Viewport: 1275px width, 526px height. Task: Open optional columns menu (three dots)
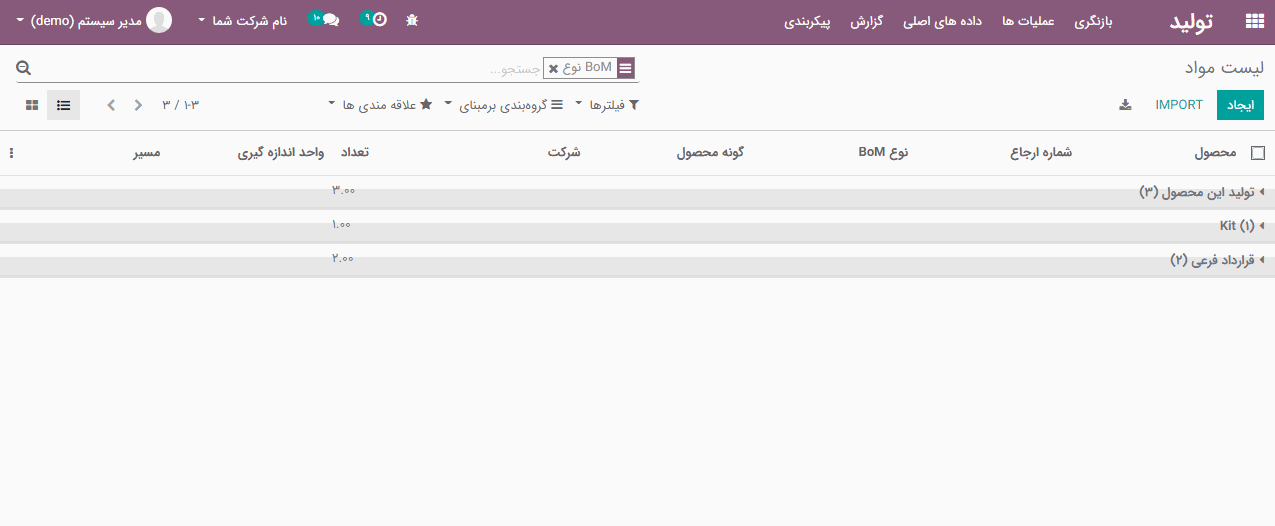pyautogui.click(x=11, y=153)
